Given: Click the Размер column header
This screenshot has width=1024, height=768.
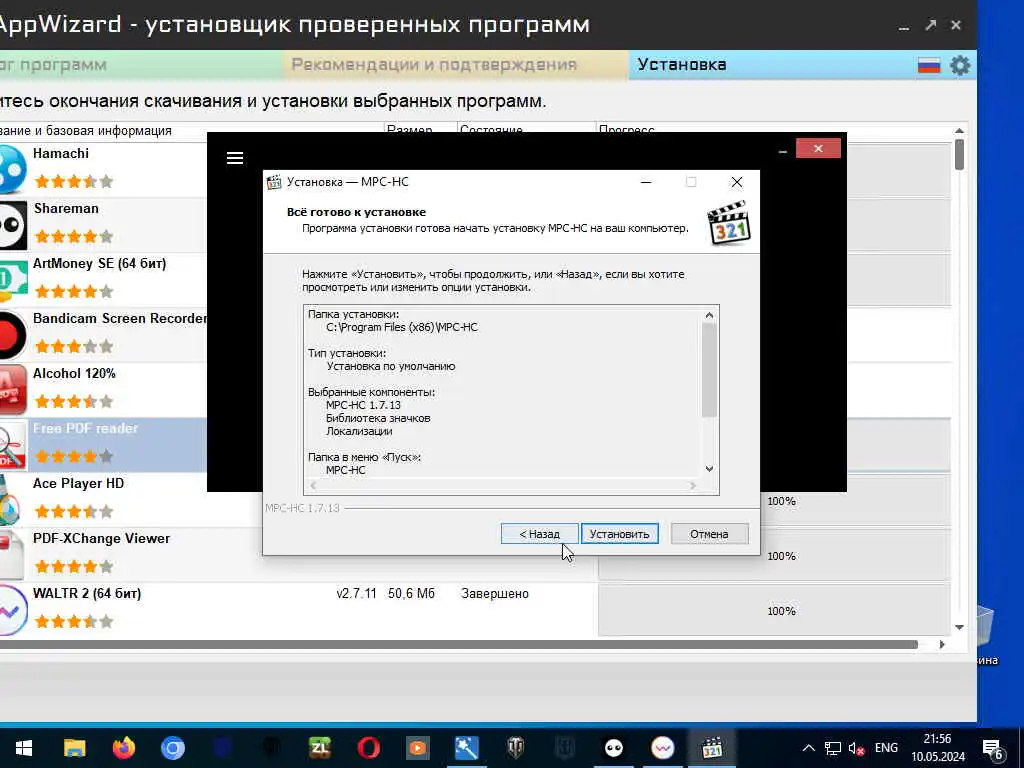Looking at the screenshot, I should pyautogui.click(x=421, y=129).
